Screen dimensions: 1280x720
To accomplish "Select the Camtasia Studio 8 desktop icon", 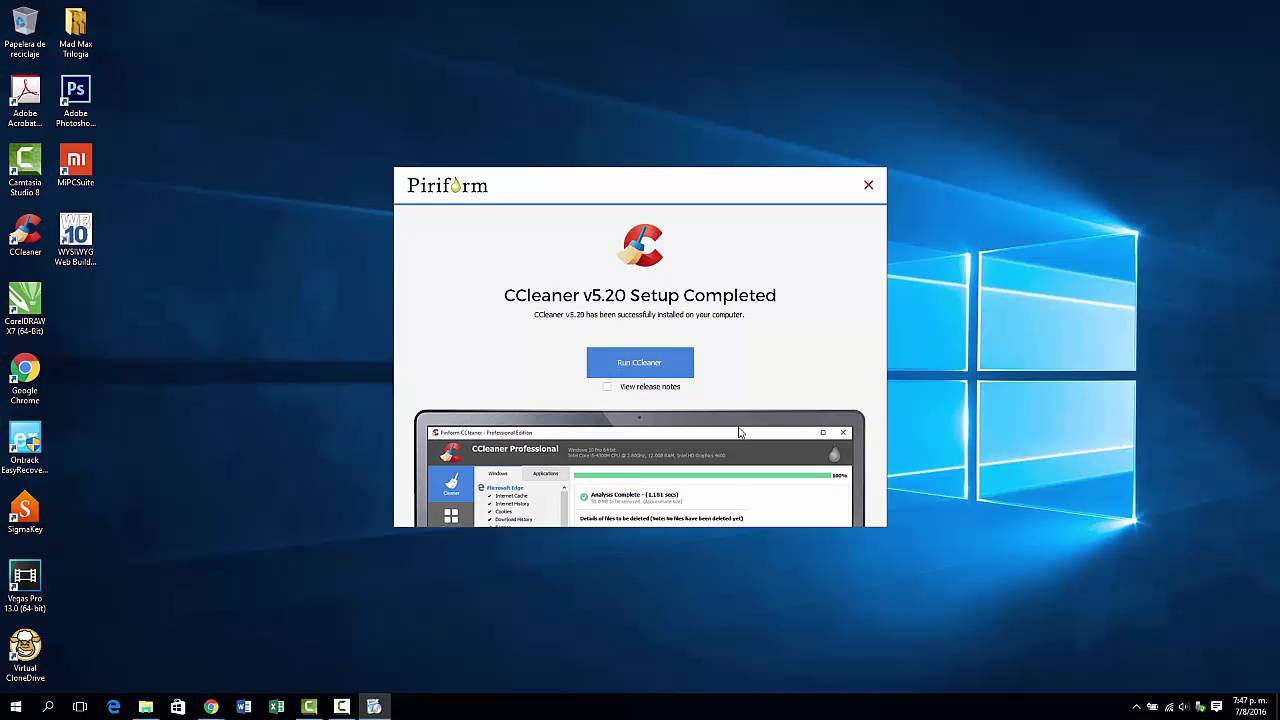I will tap(25, 171).
